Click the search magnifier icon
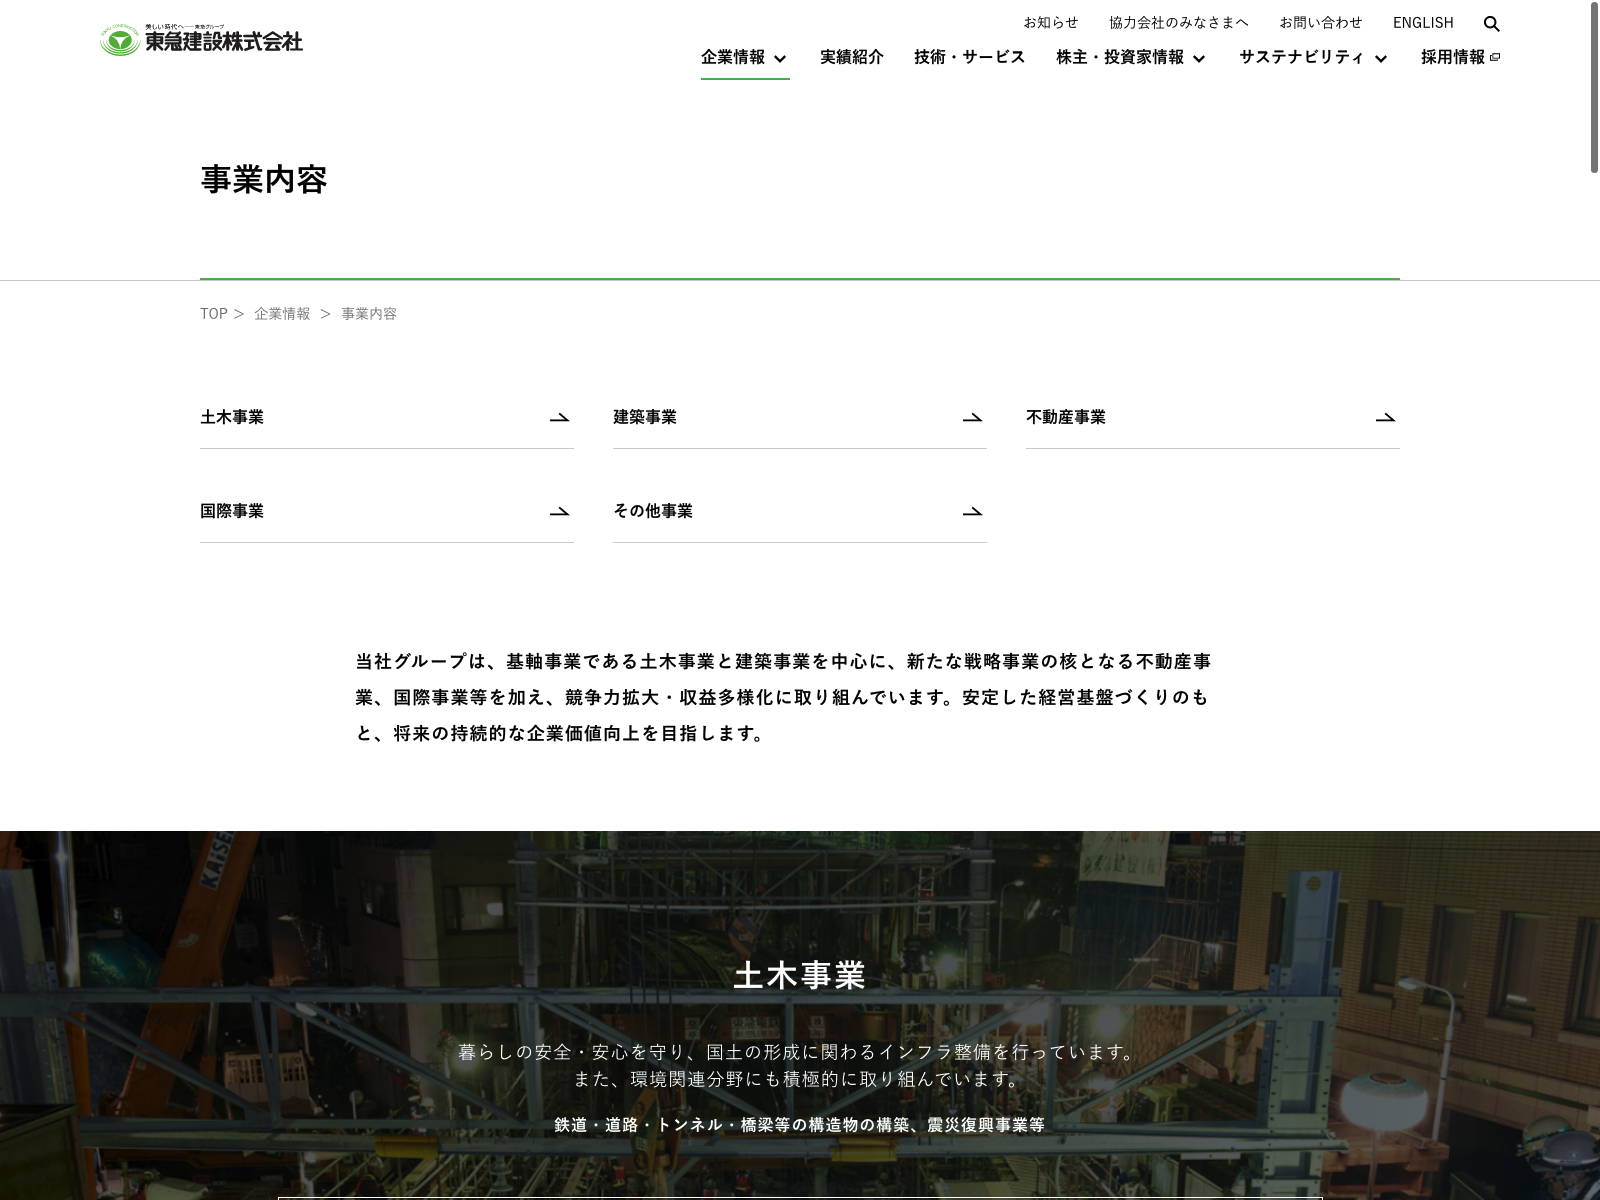The width and height of the screenshot is (1600, 1200). 1491,24
